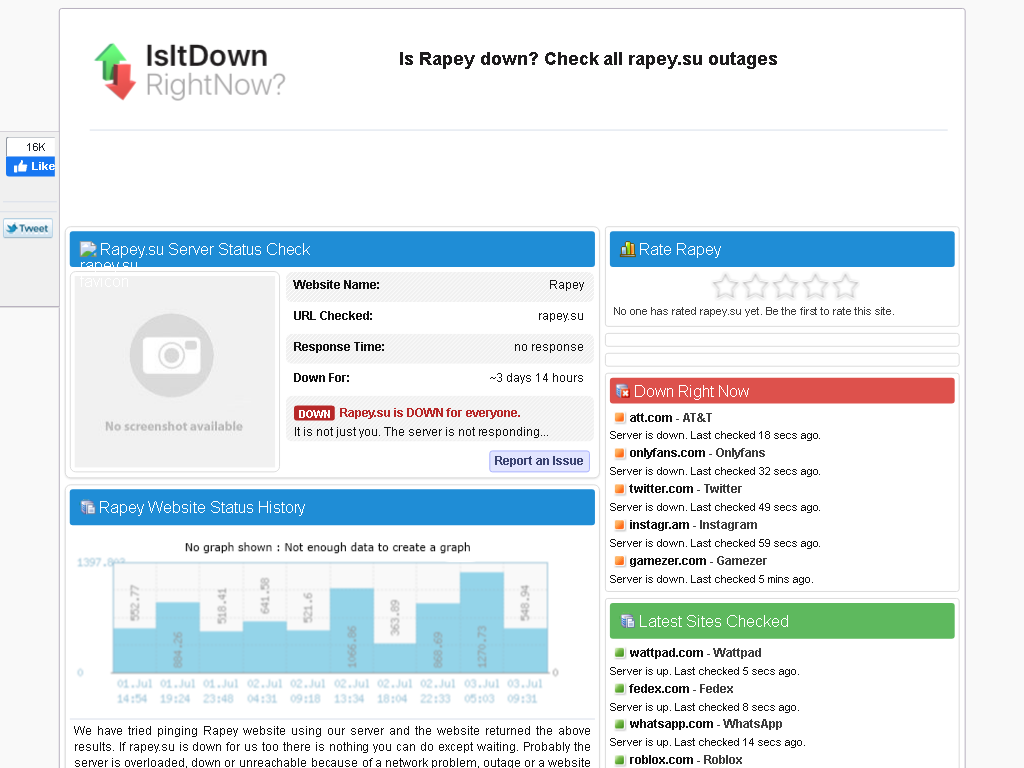
Task: Click the first rating star
Action: (725, 287)
